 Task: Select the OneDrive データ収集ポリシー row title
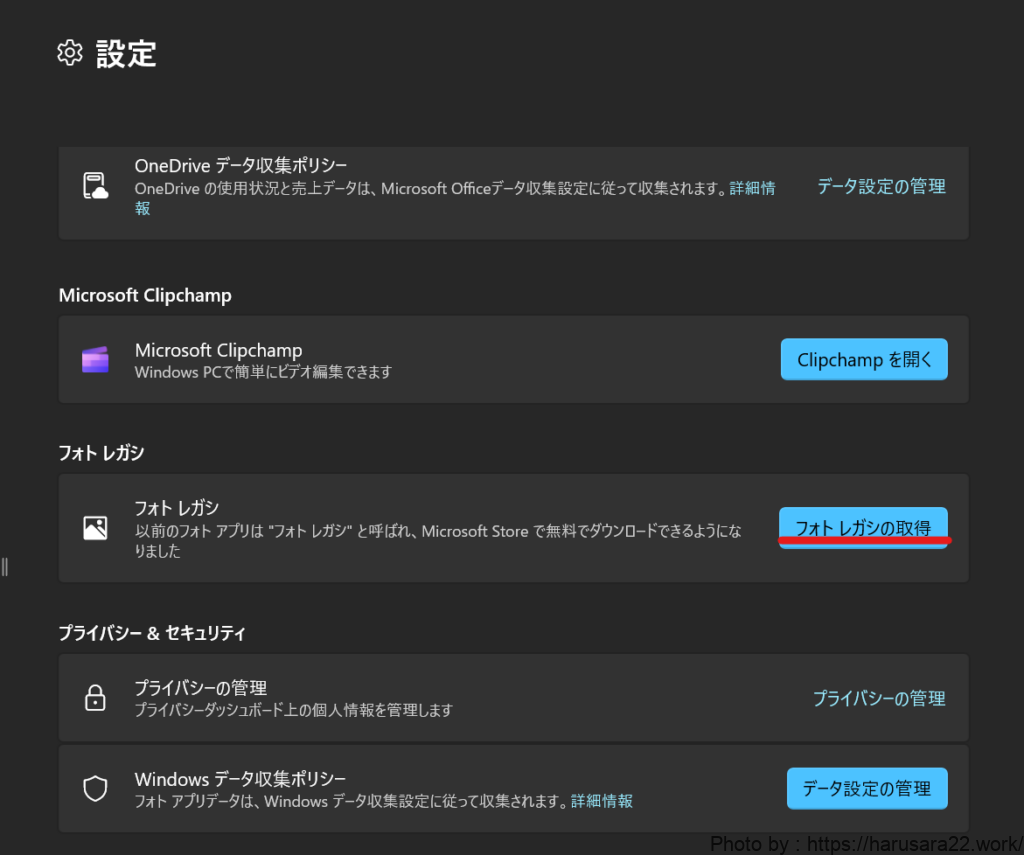click(x=241, y=166)
